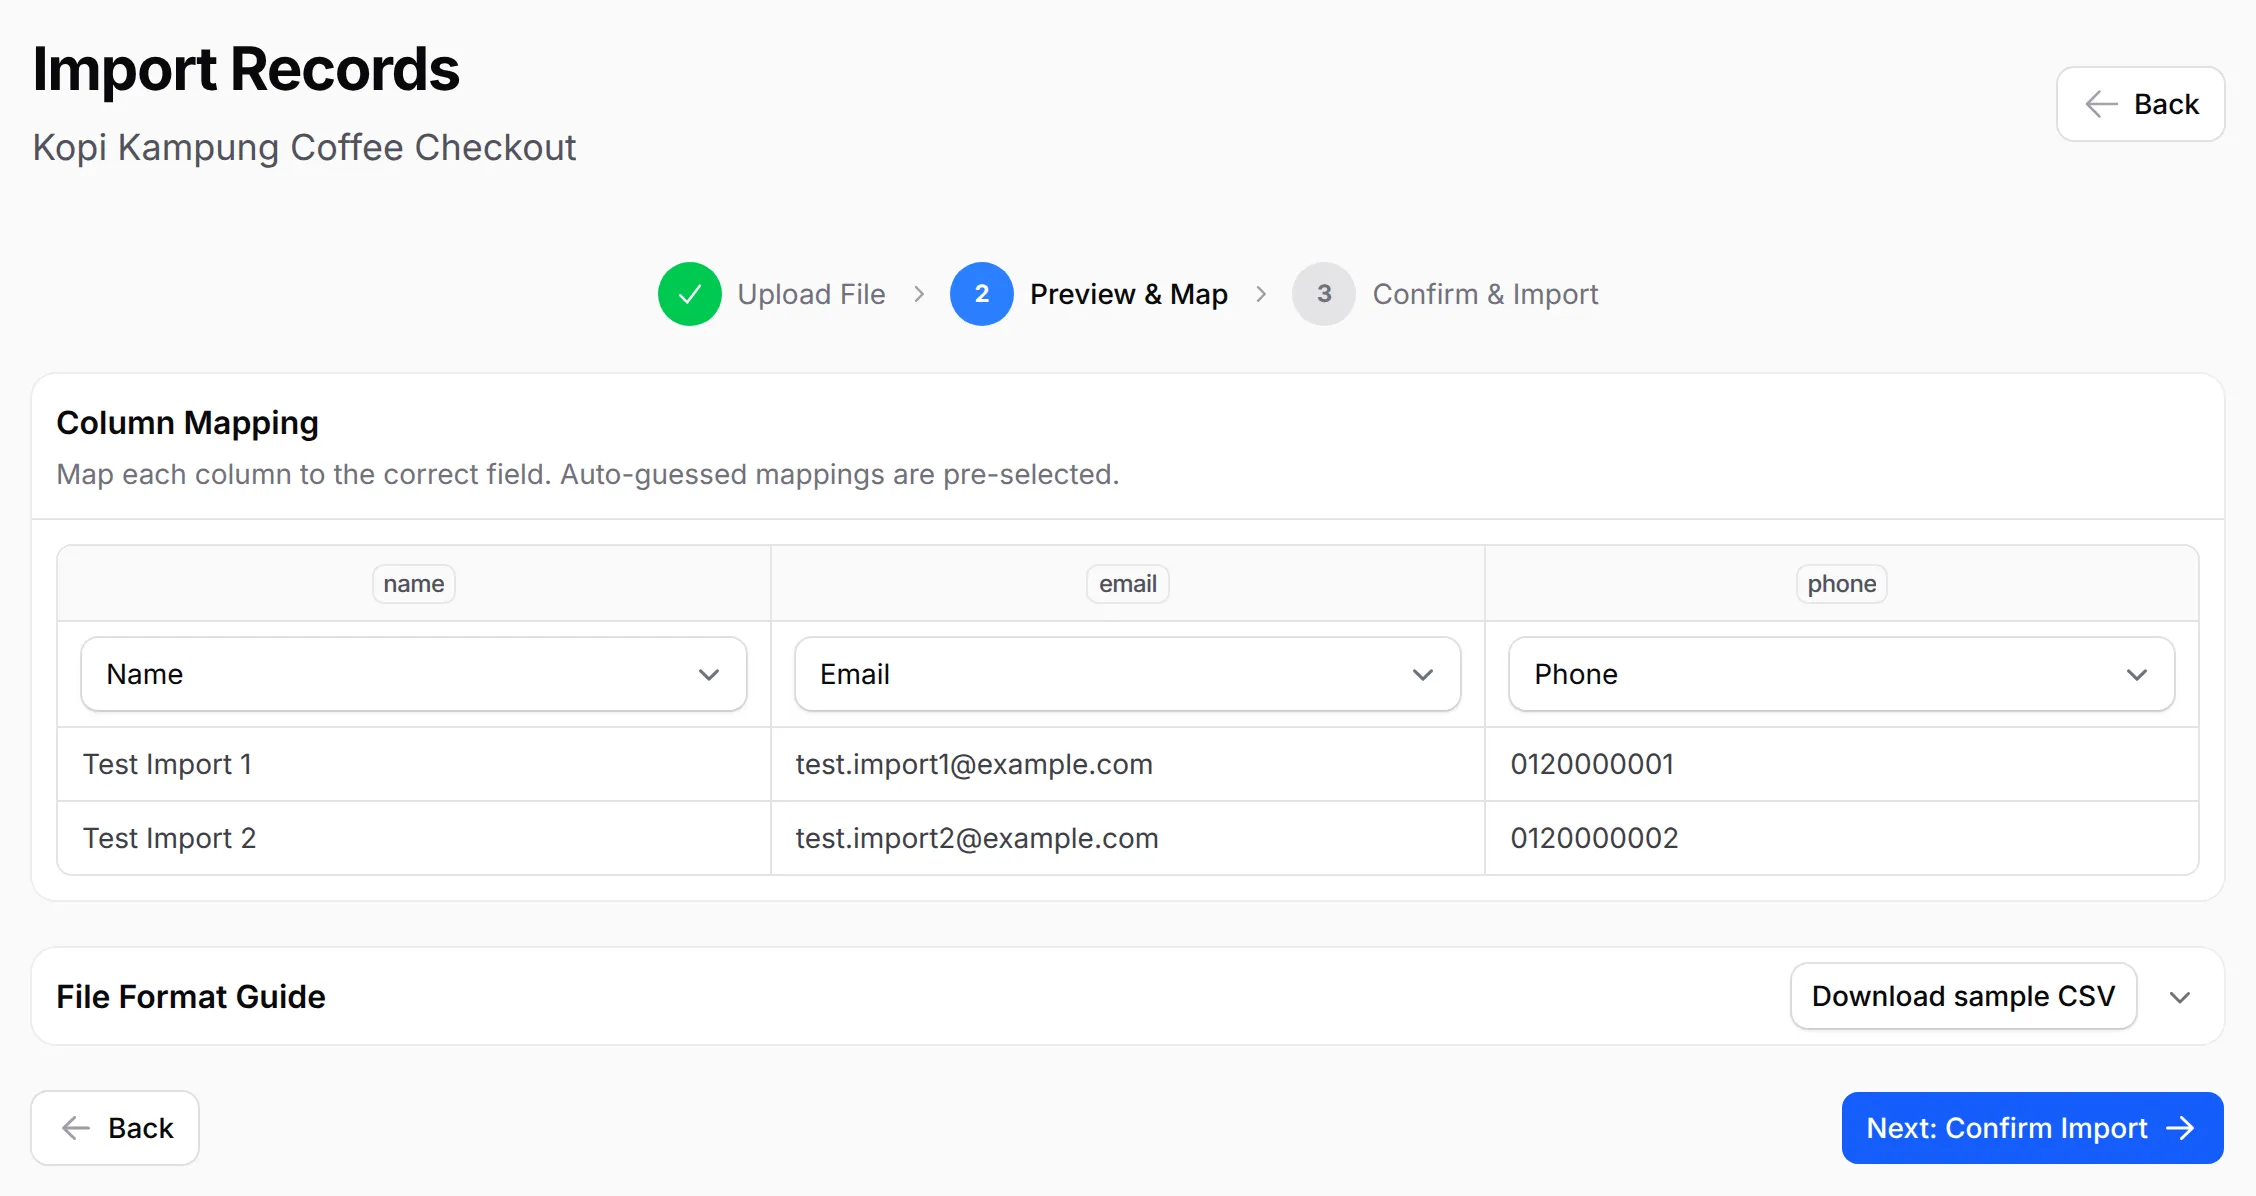Click the Back button at top right

[2140, 104]
